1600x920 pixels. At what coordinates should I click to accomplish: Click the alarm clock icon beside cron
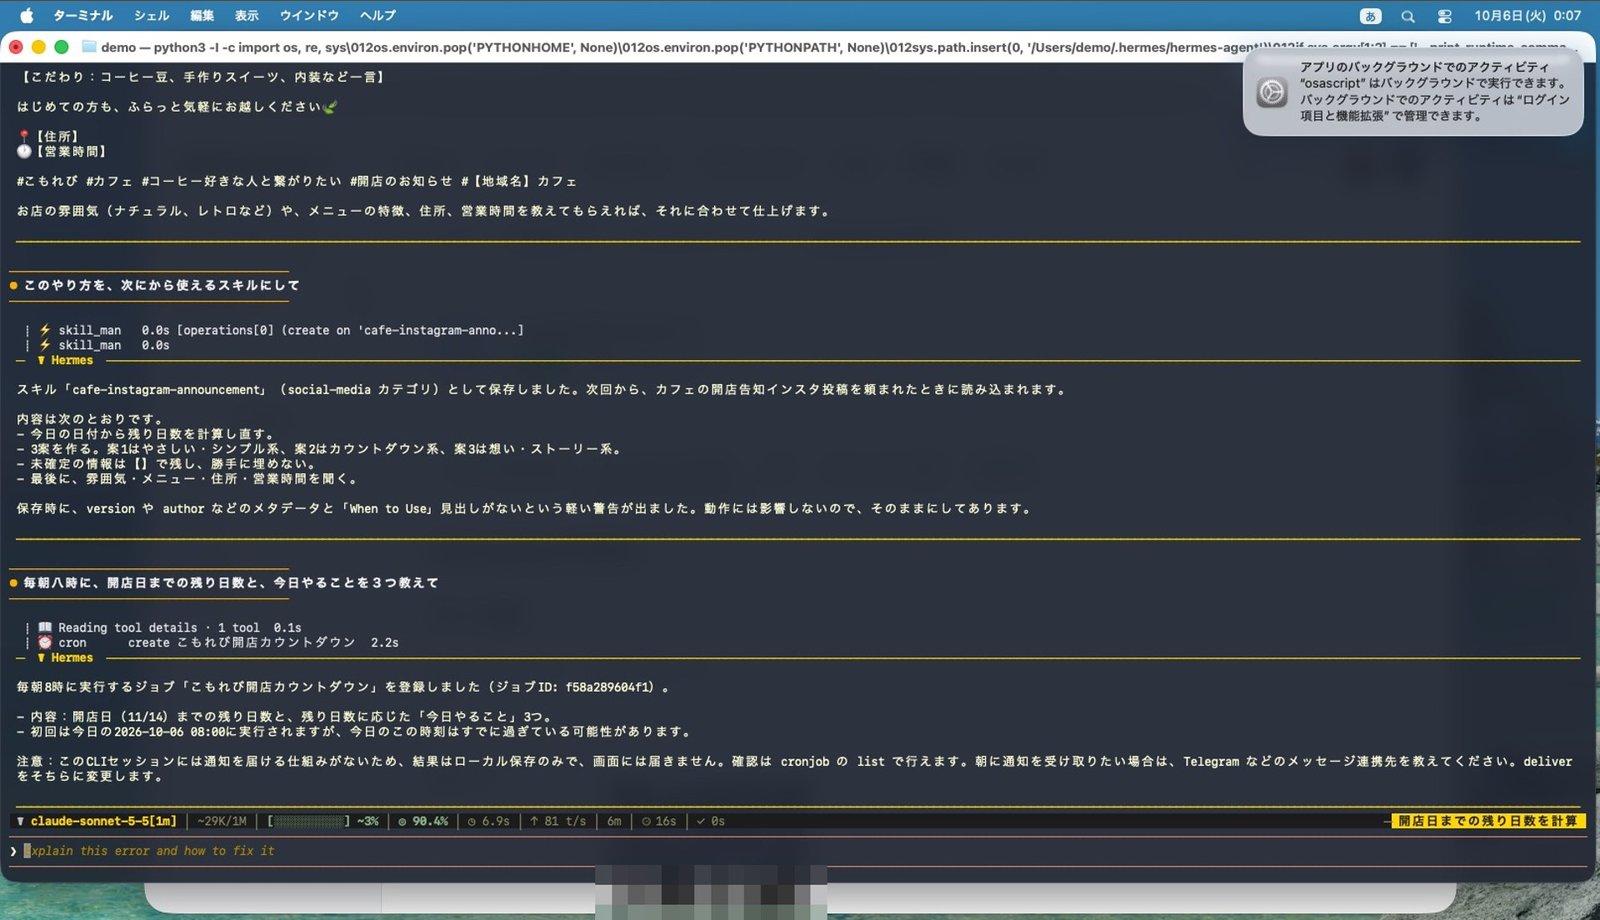tap(45, 643)
